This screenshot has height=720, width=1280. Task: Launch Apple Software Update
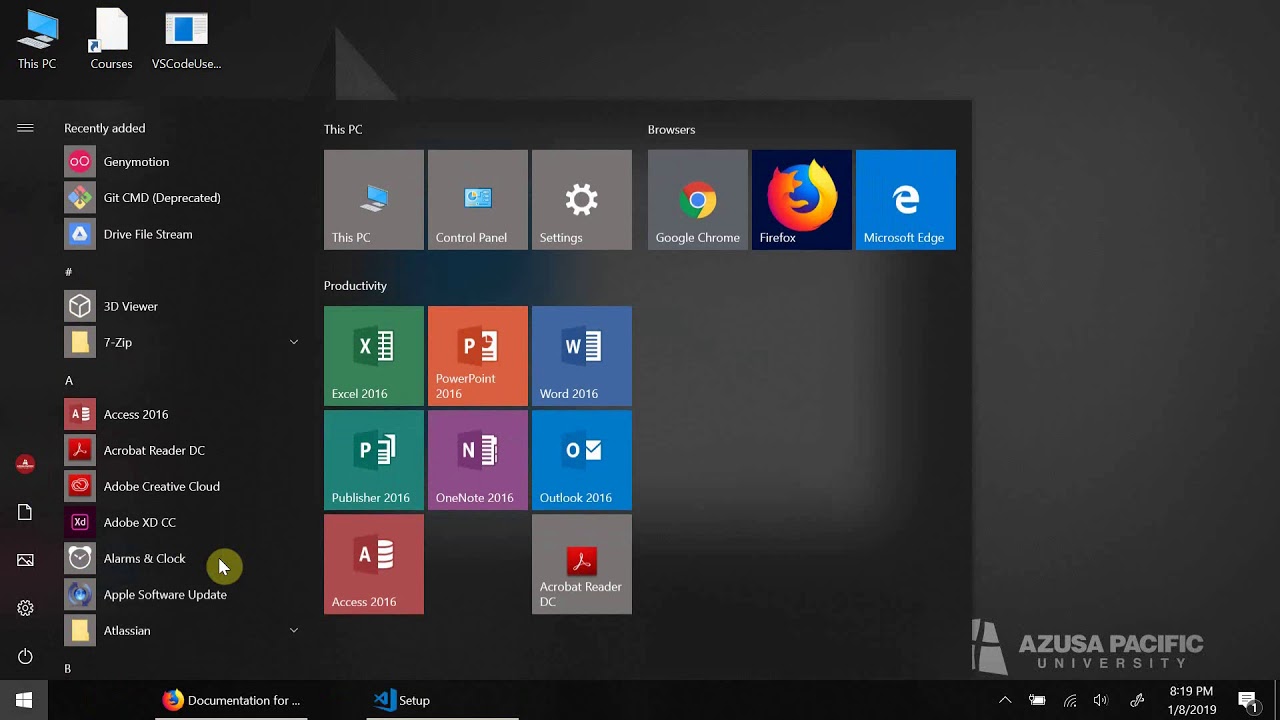click(182, 594)
